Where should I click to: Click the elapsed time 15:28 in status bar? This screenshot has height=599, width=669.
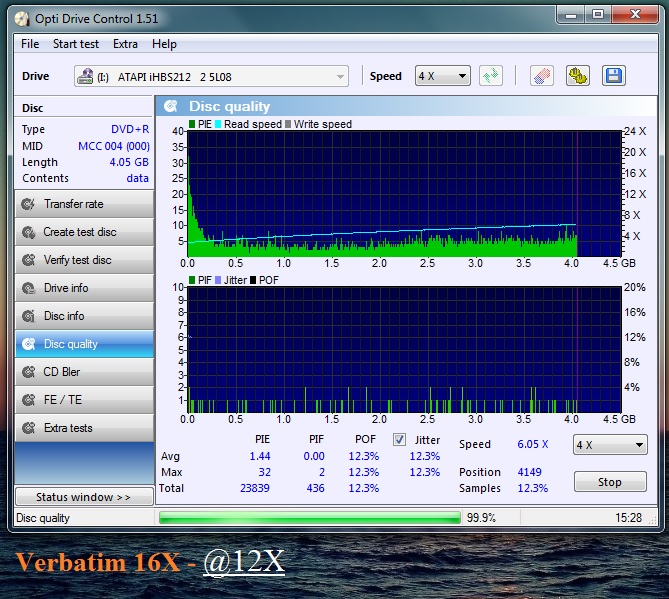tap(628, 518)
